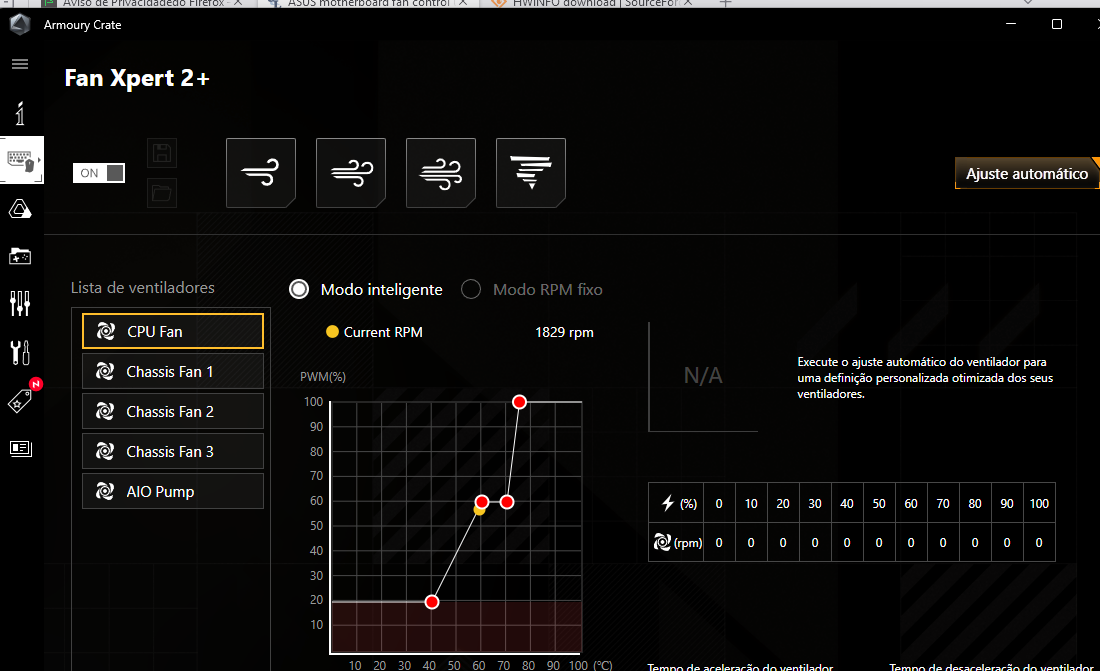Open the hamburger menu in Armoury Crate
Viewport: 1100px width, 671px height.
click(x=20, y=64)
